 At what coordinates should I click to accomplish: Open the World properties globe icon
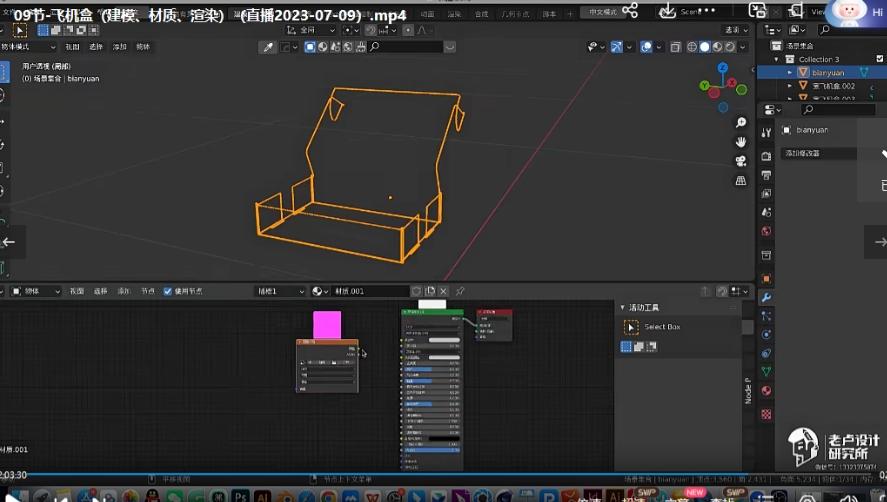tap(766, 231)
